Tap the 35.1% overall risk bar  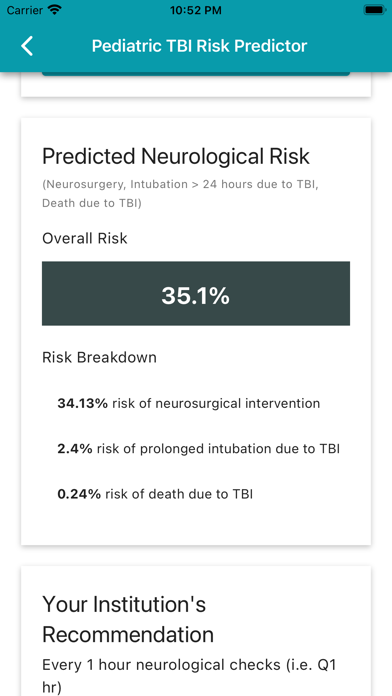196,293
